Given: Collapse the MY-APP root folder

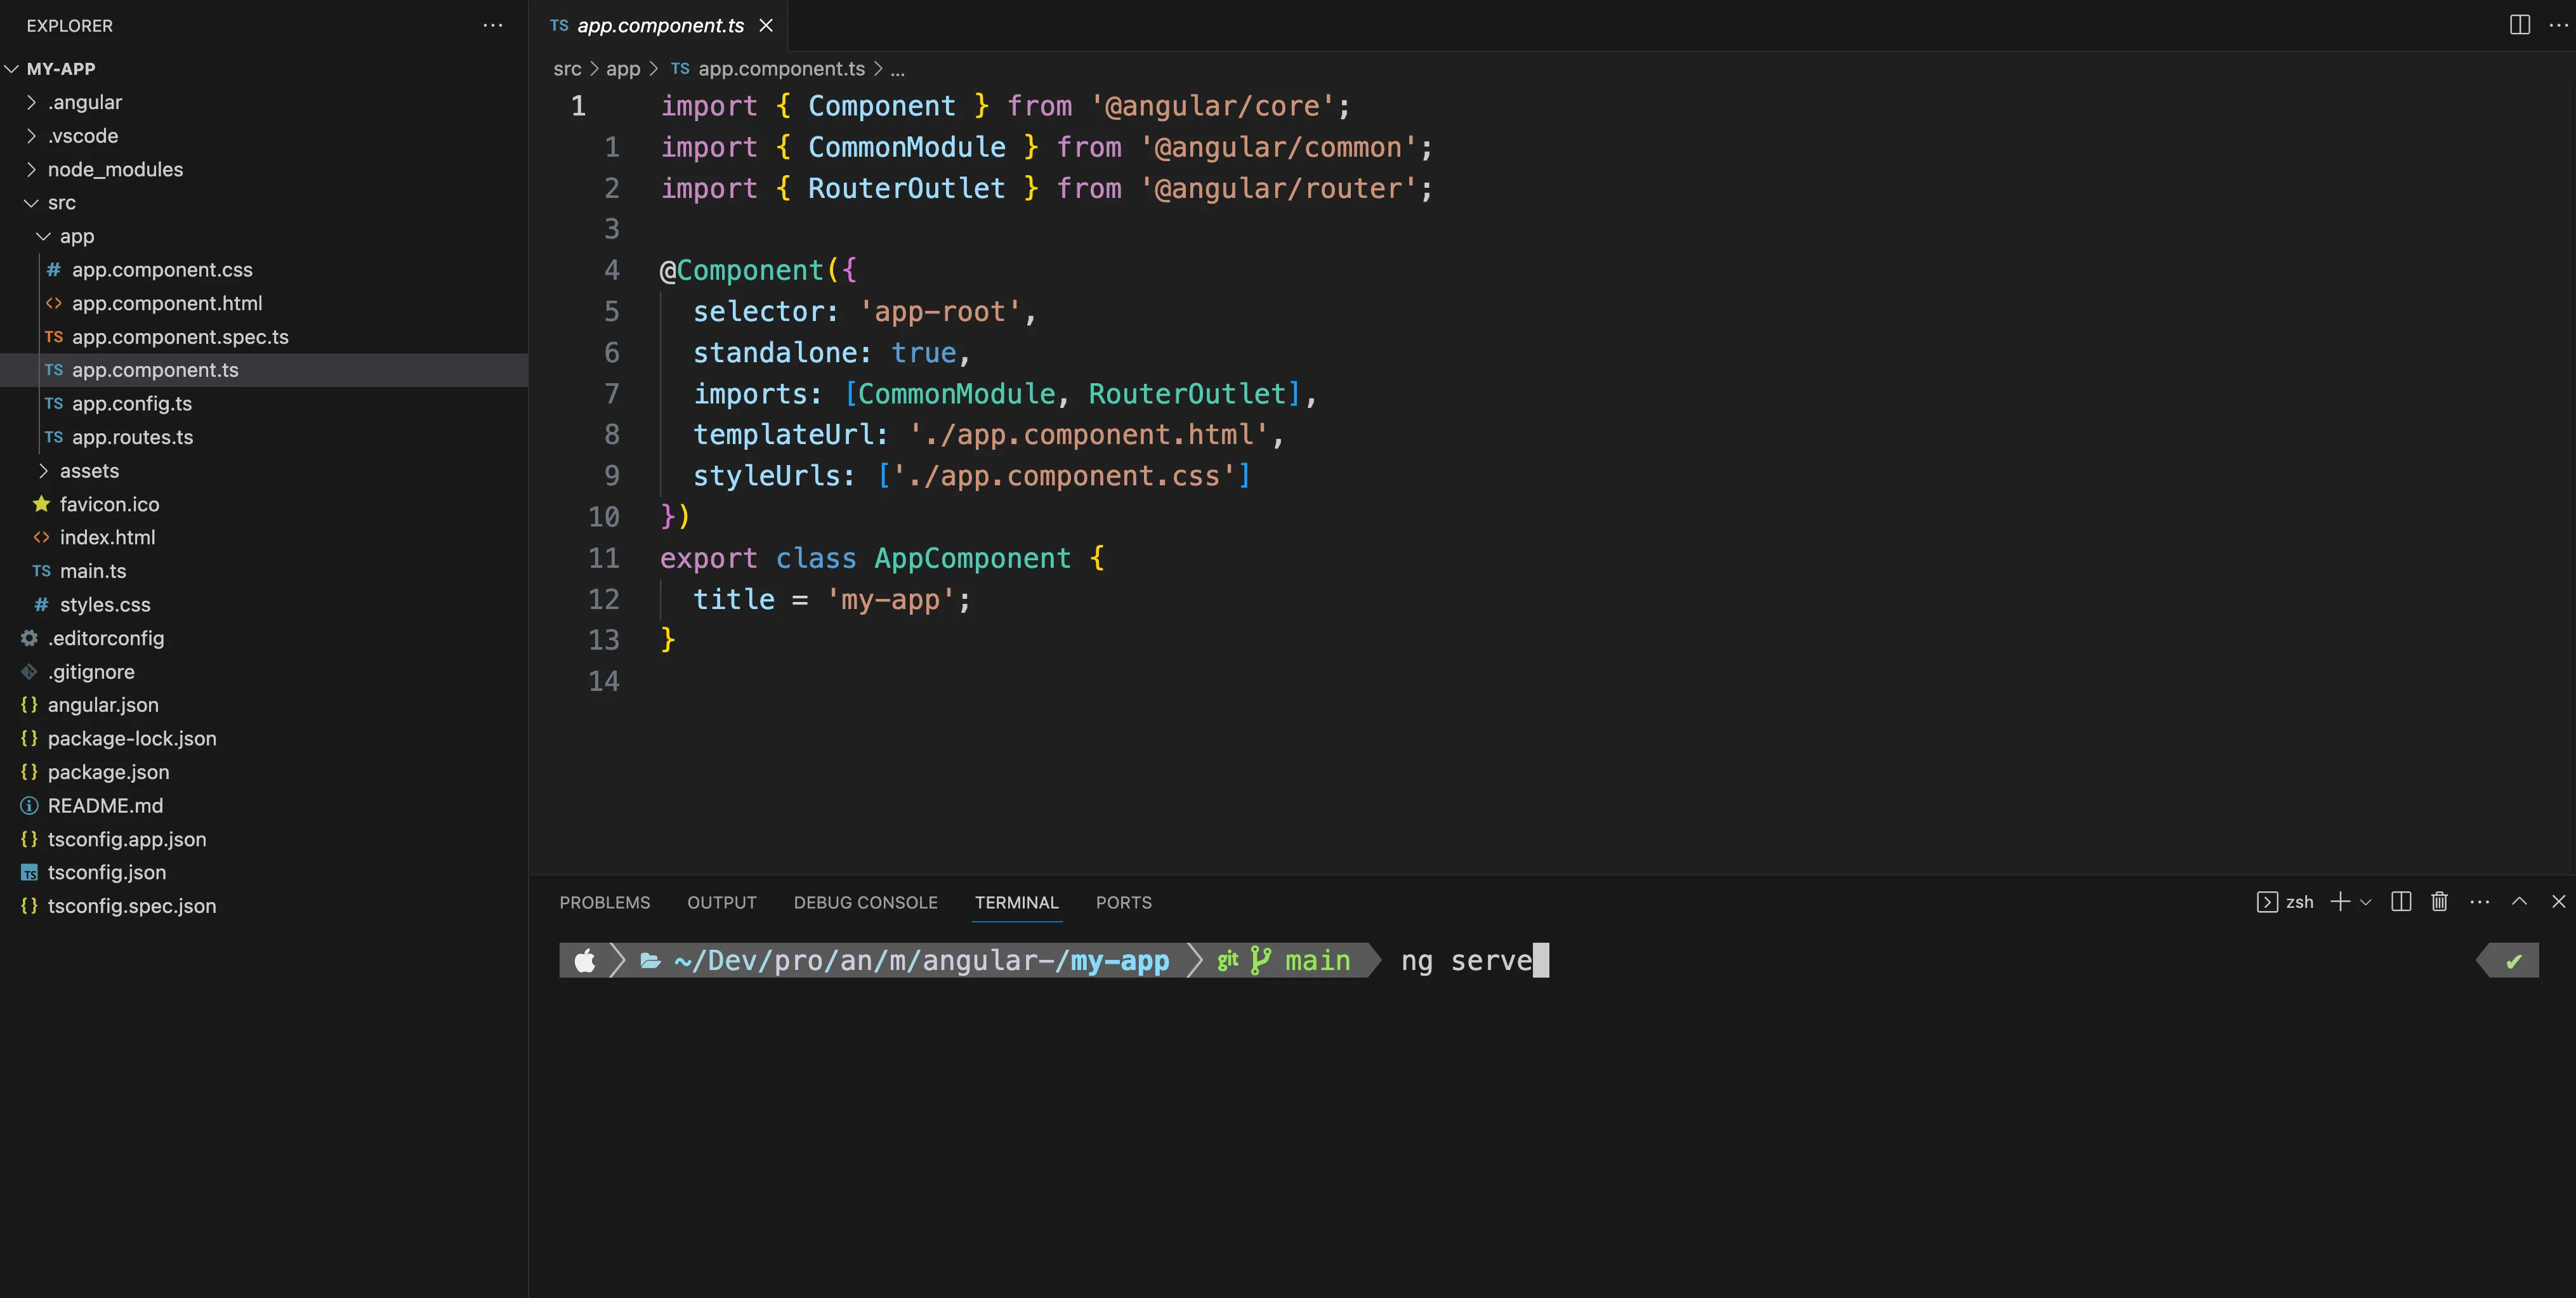Looking at the screenshot, I should [12, 69].
